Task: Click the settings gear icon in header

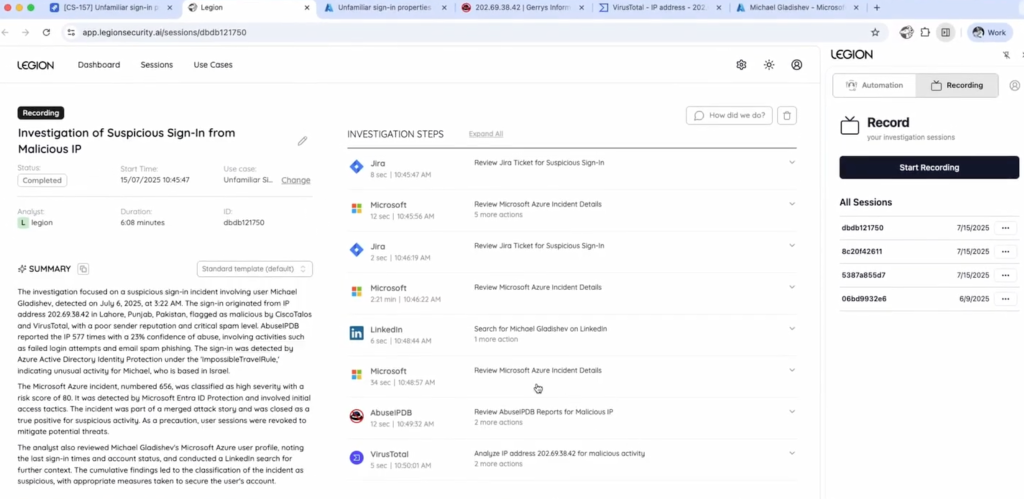Action: [x=741, y=65]
